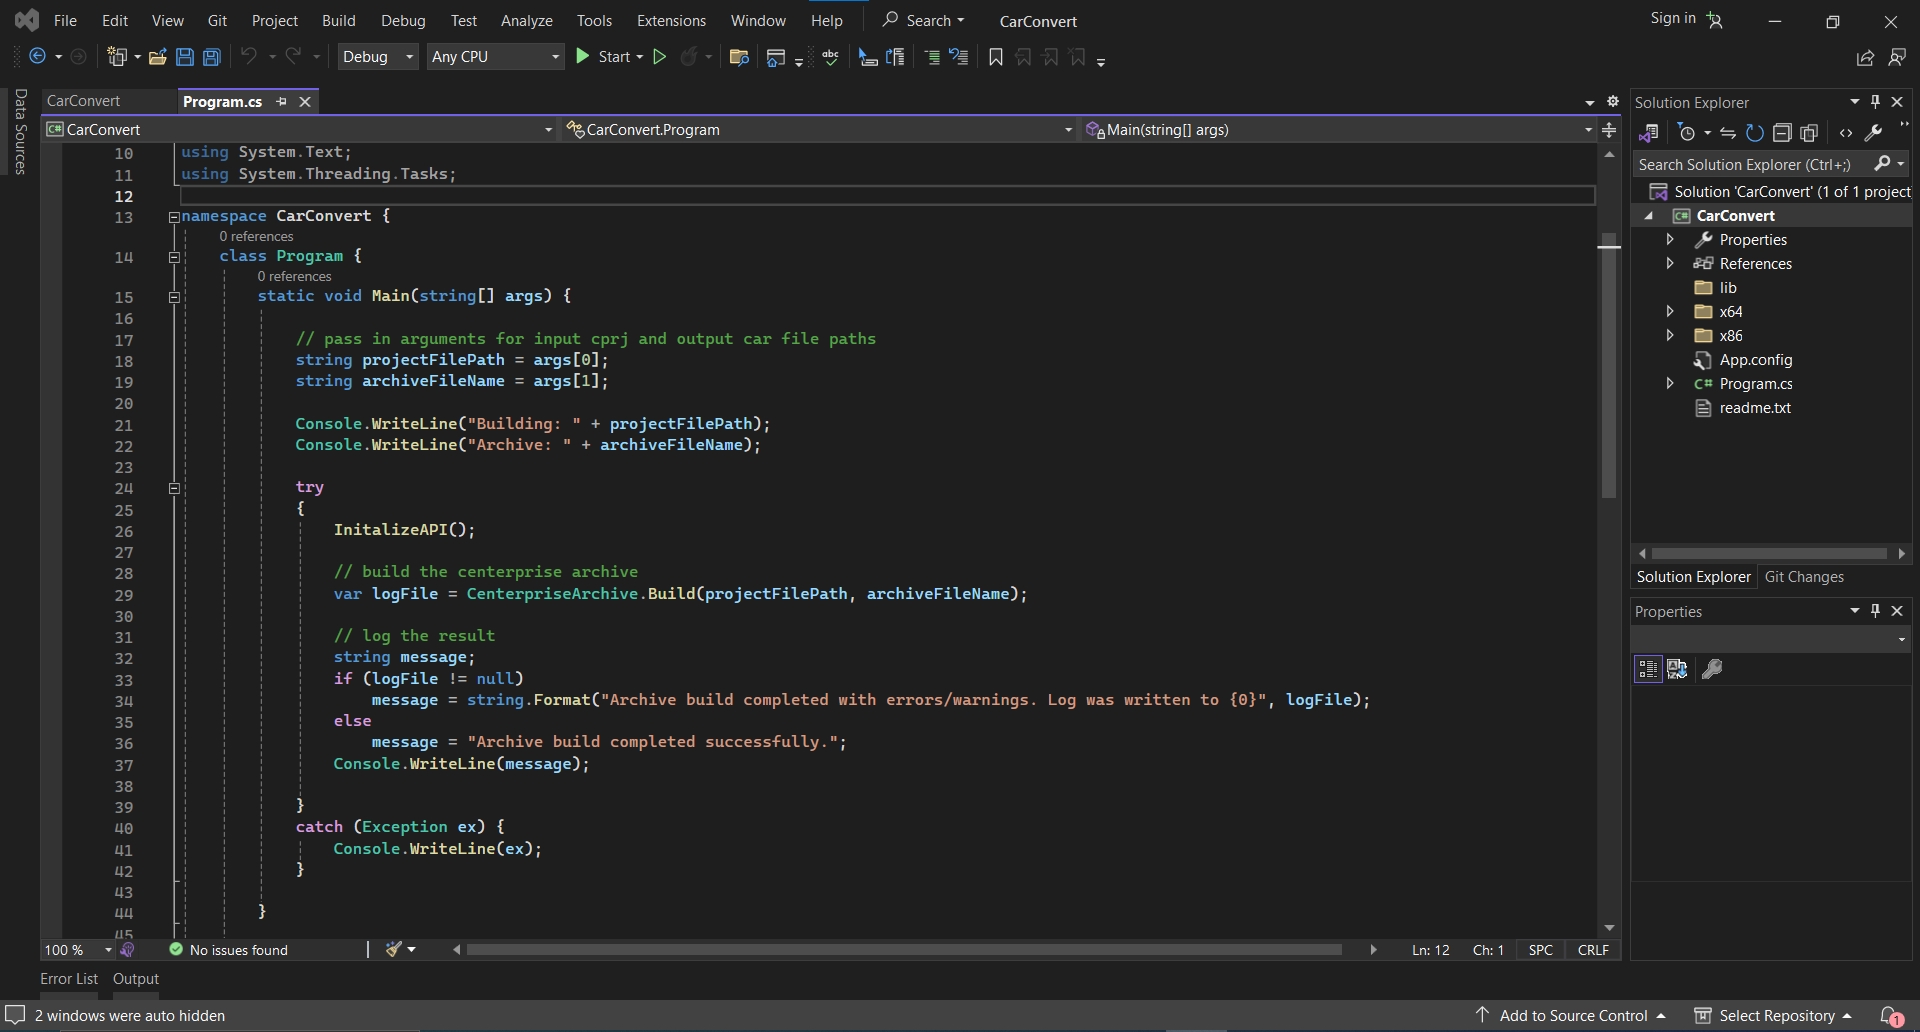Open a file with the Open File icon
Viewport: 1920px width, 1032px height.
point(157,58)
